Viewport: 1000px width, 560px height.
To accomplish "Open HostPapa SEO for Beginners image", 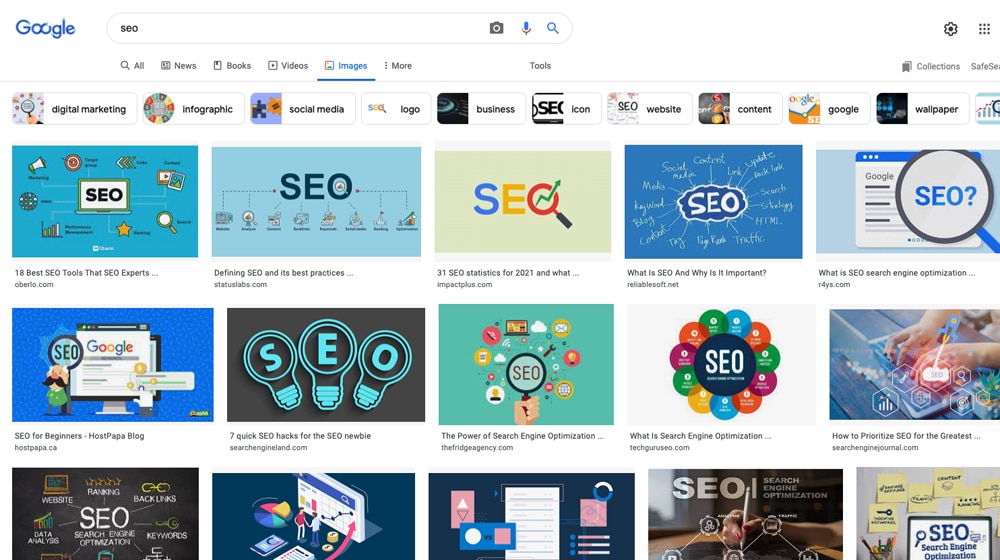I will pos(113,365).
